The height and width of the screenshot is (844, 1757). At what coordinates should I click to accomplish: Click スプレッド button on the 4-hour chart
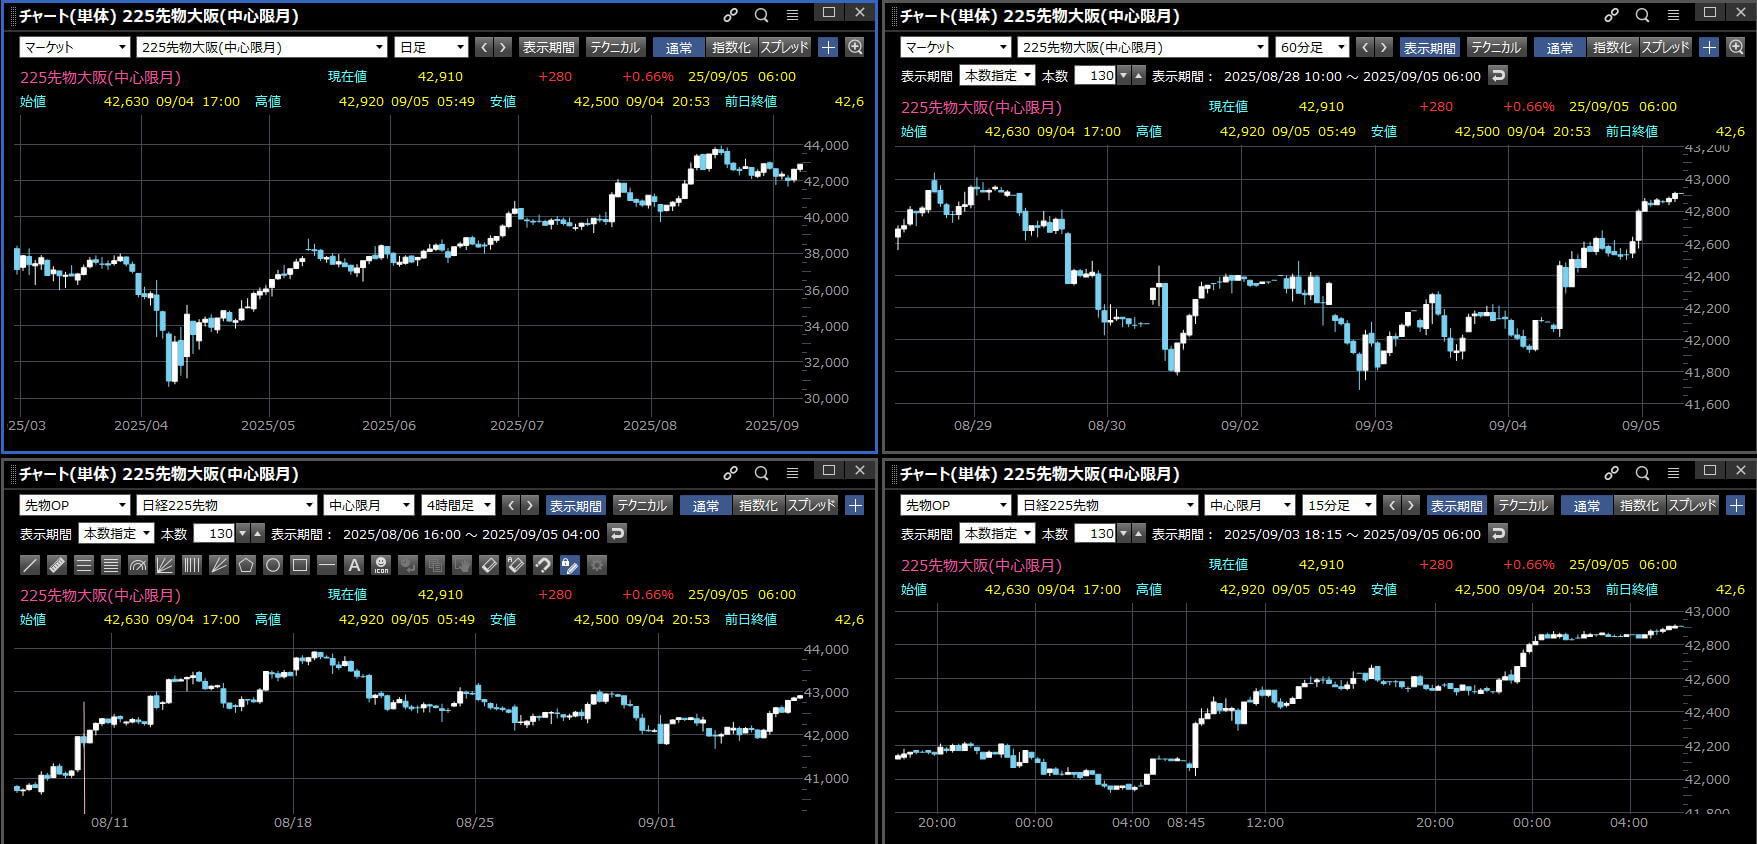pos(811,505)
